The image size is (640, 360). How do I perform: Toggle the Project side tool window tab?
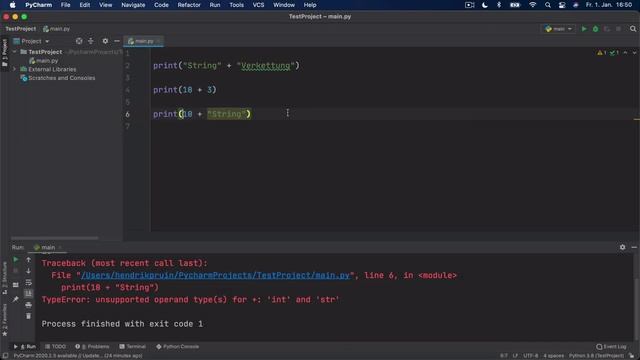[4, 53]
